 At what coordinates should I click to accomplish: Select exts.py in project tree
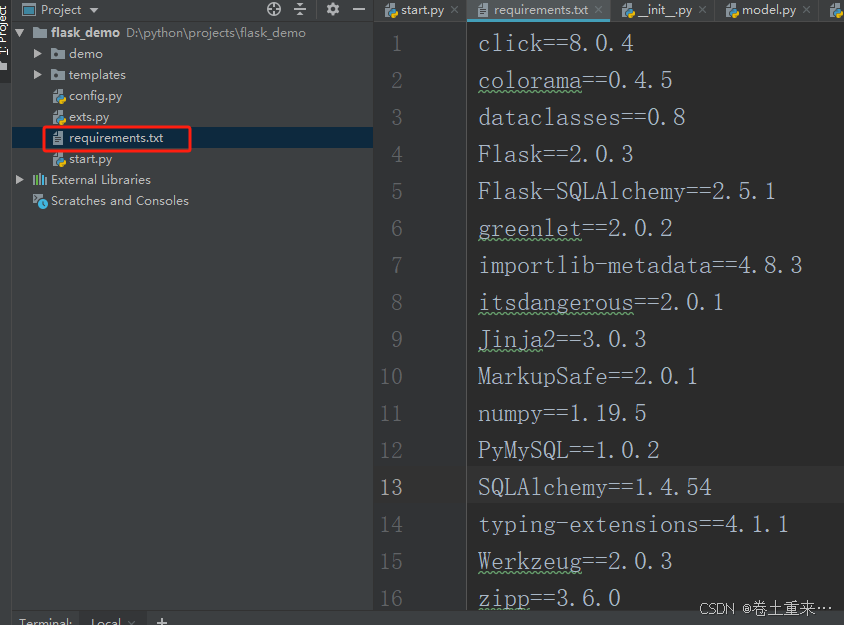[89, 117]
